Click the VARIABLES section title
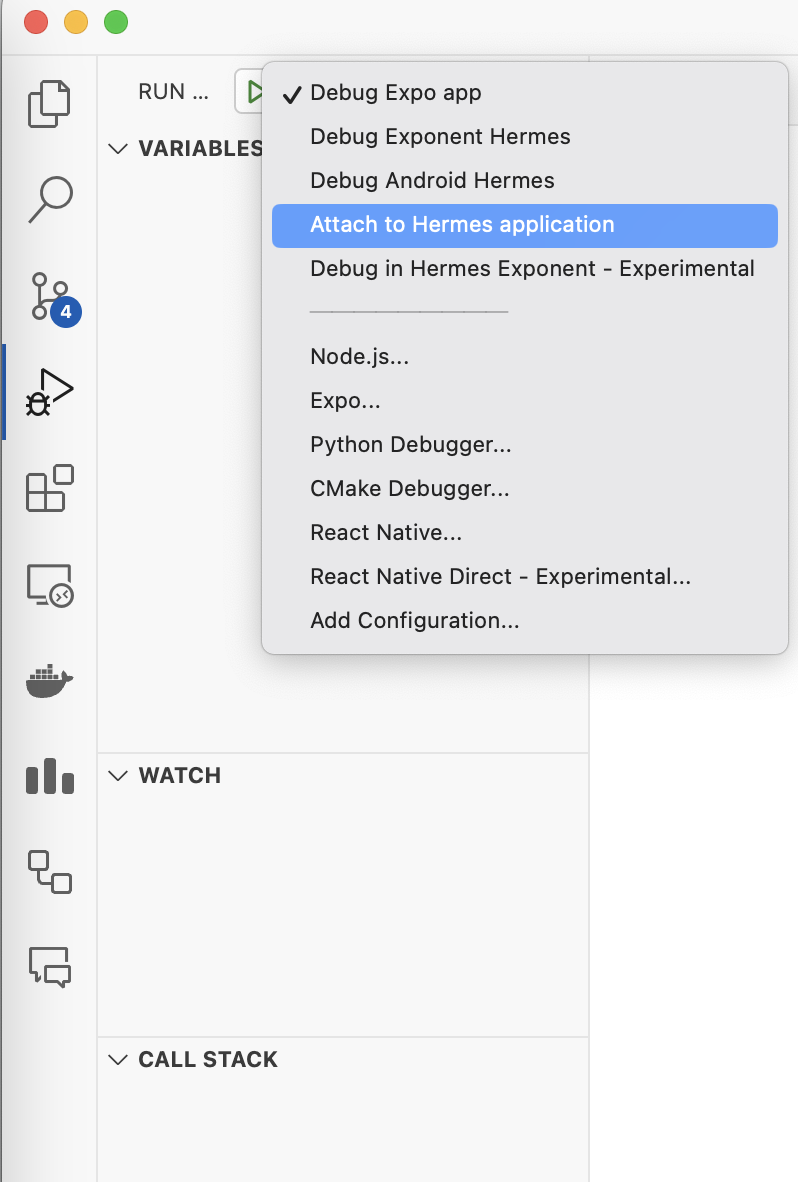This screenshot has height=1182, width=798. tap(200, 149)
